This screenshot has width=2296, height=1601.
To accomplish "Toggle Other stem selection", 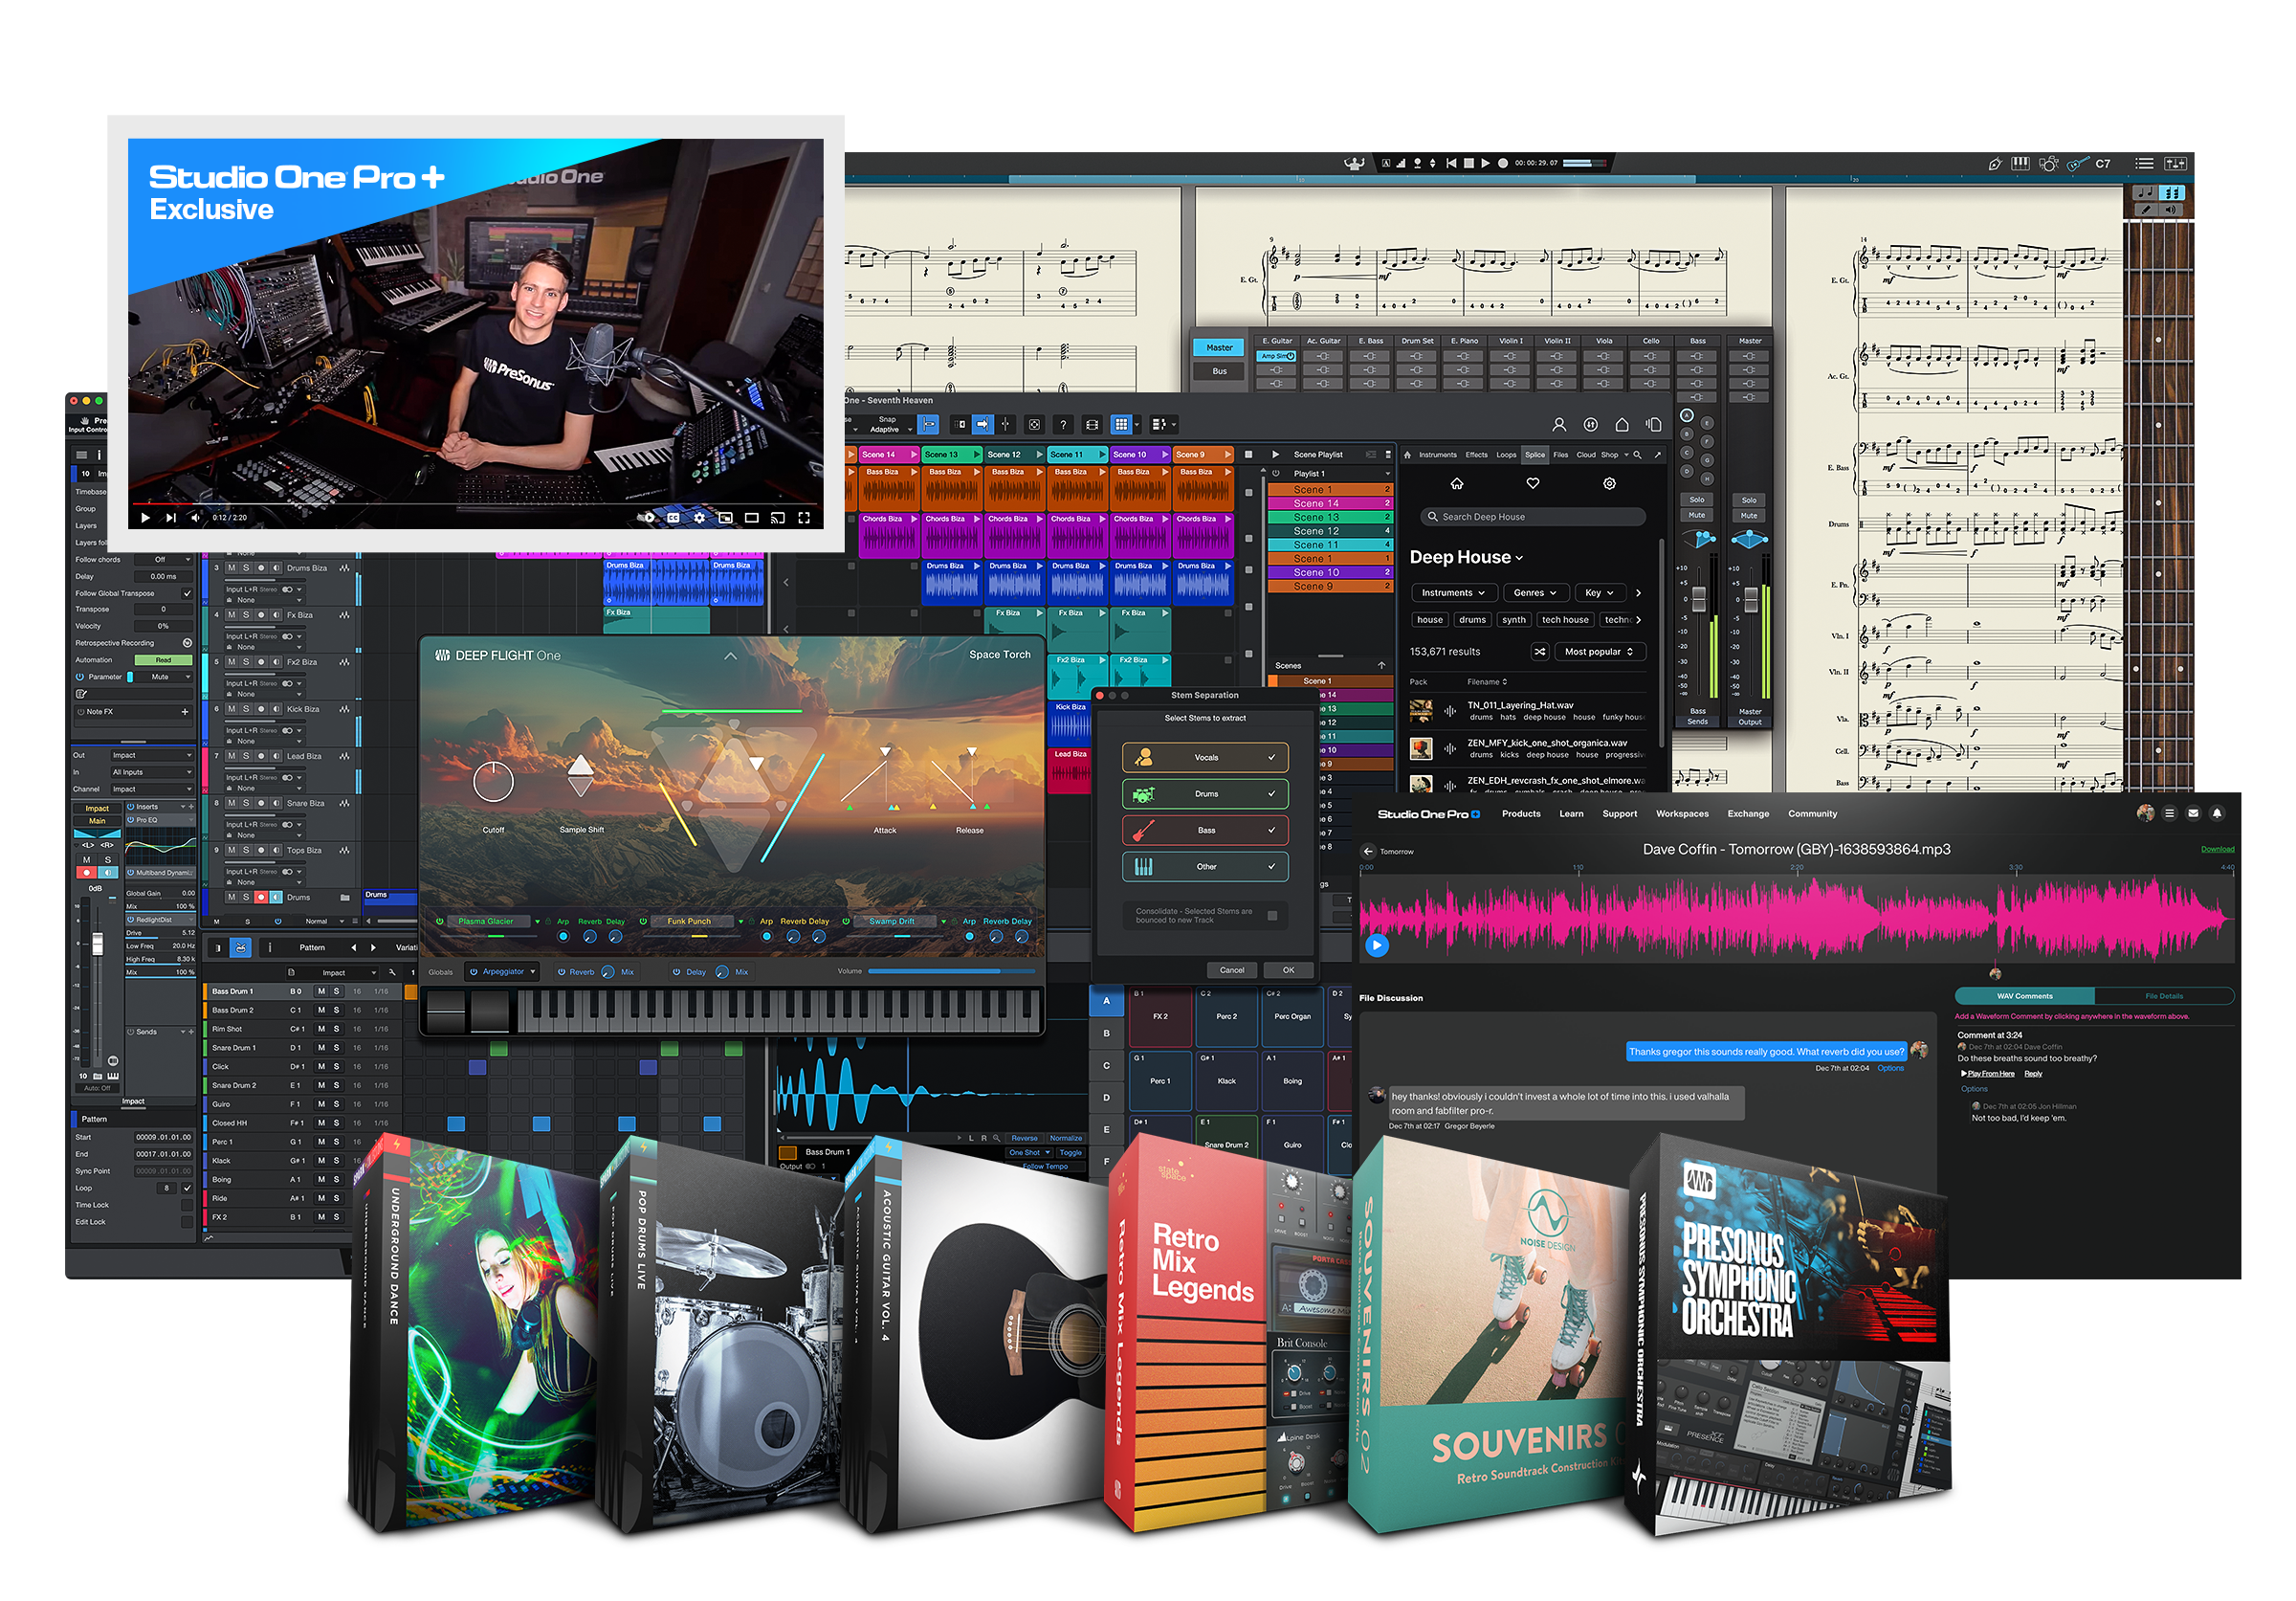I will [1204, 867].
